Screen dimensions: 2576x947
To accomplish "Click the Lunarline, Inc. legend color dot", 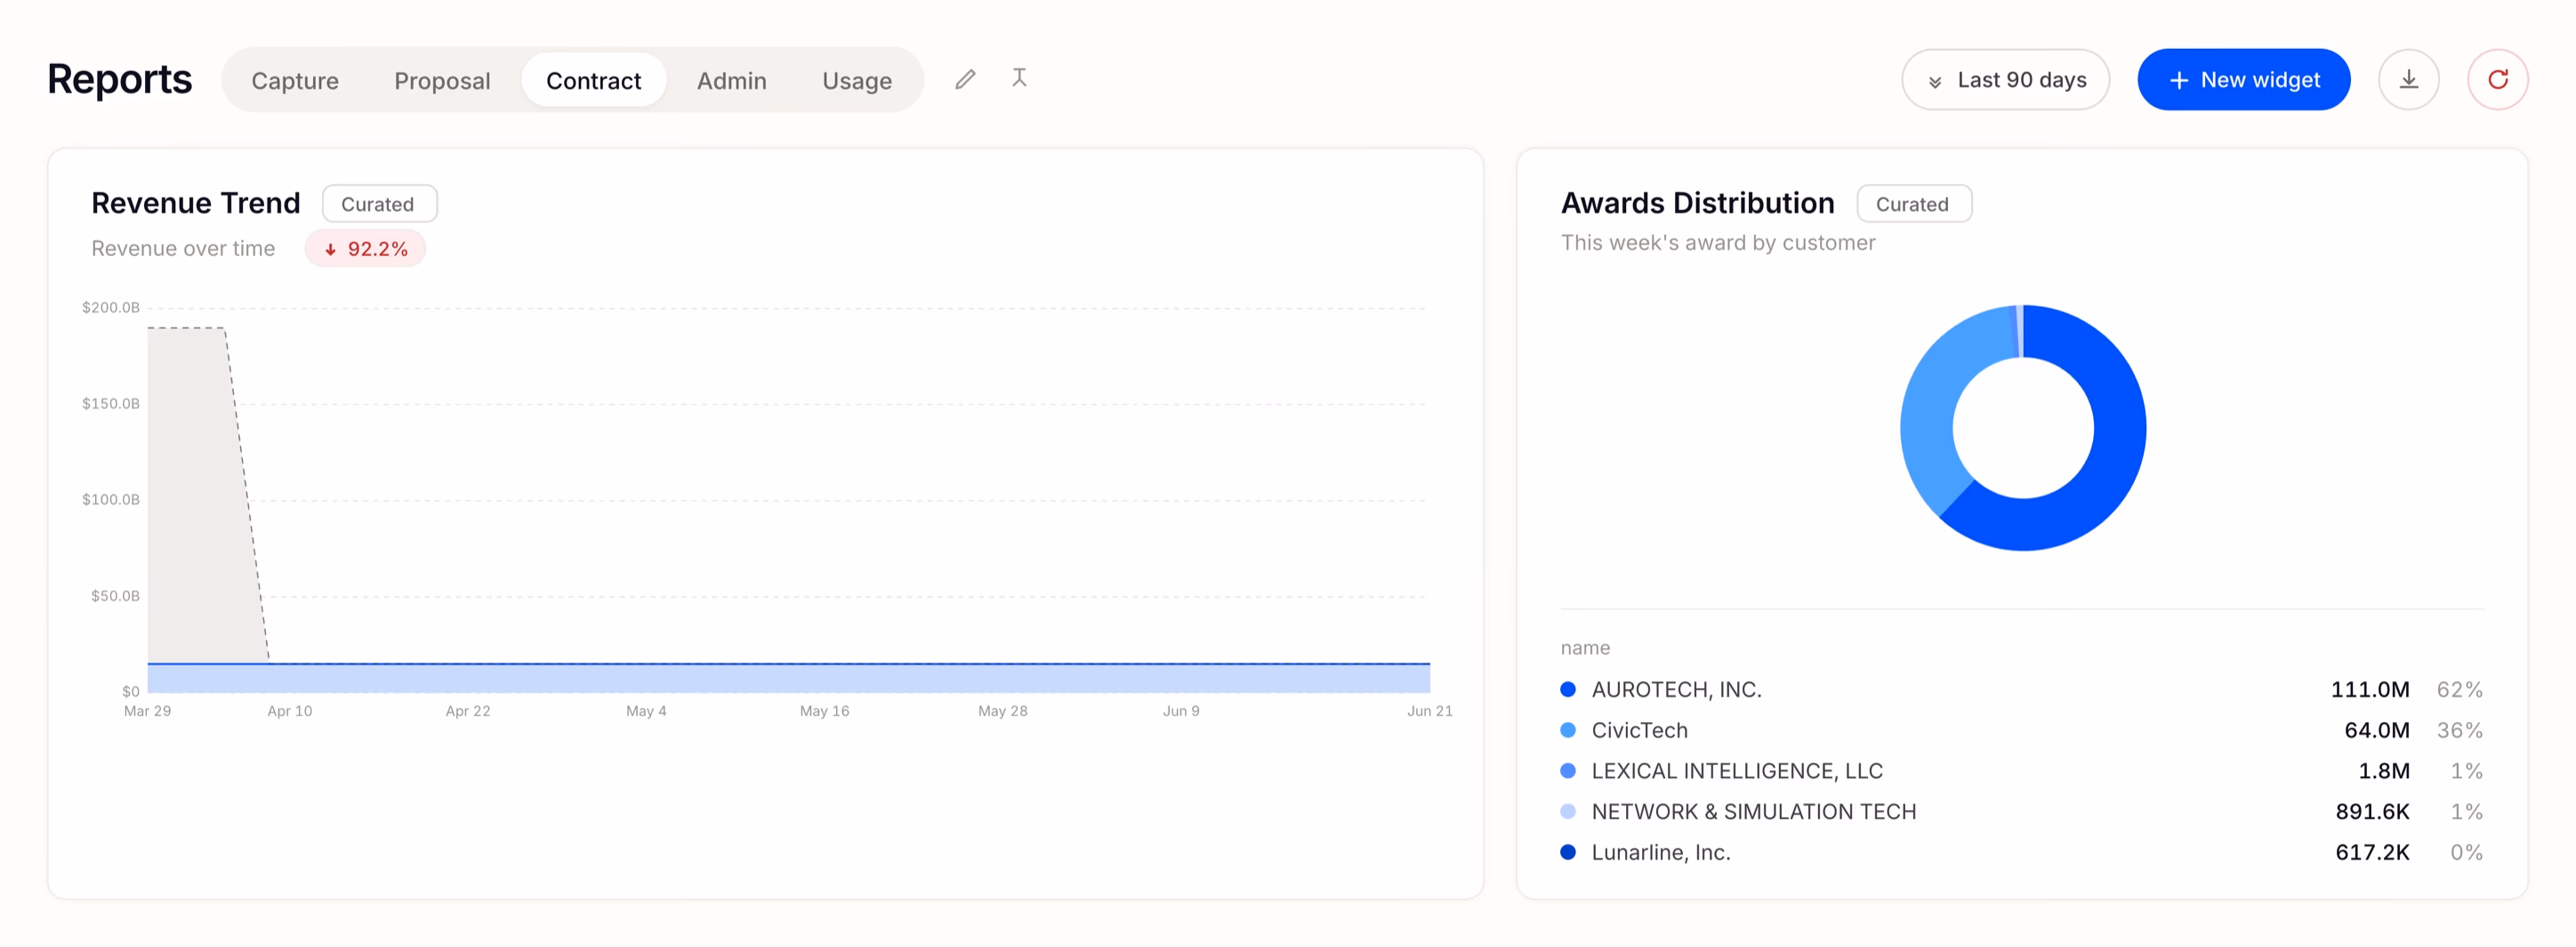I will click(1568, 852).
